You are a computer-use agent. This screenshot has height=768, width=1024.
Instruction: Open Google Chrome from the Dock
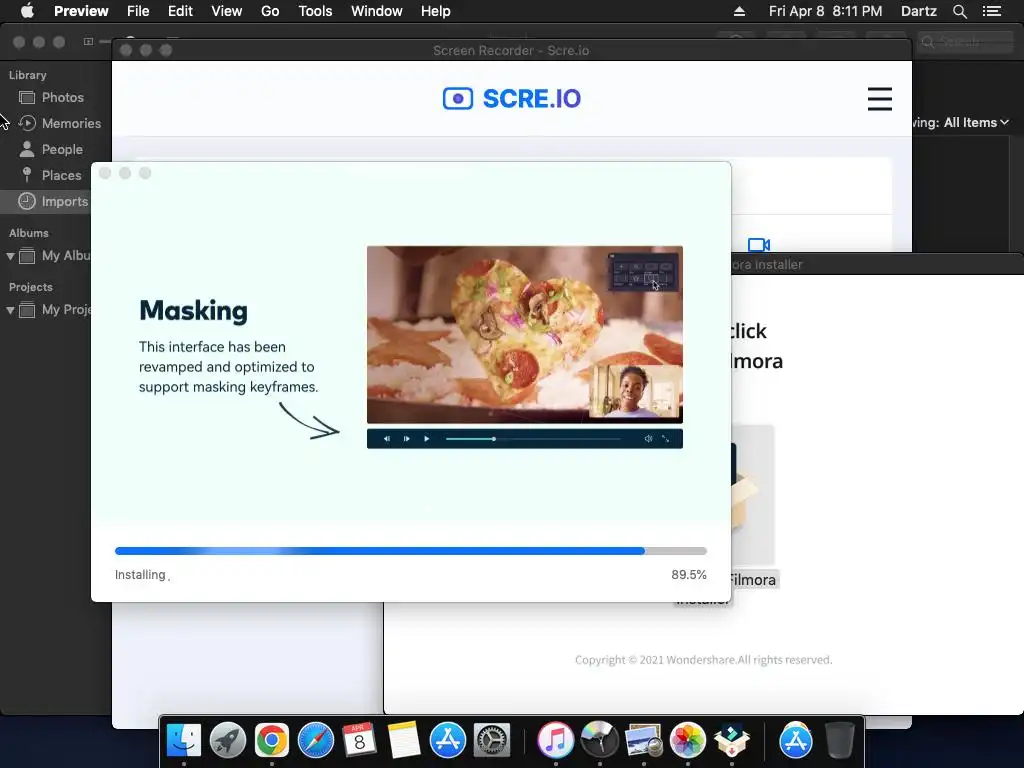click(272, 740)
